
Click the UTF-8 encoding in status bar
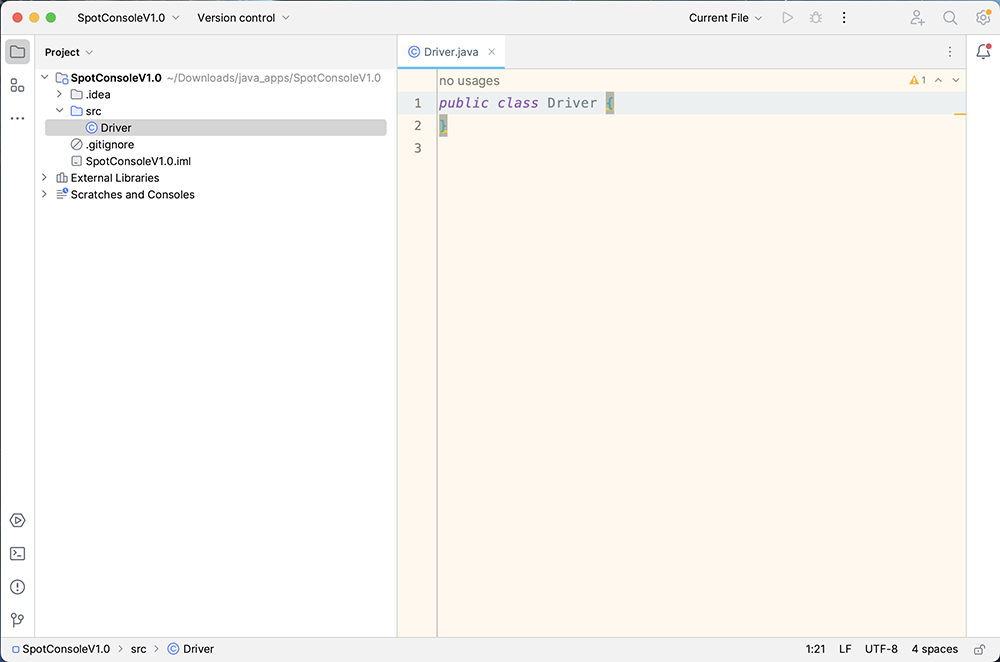[x=881, y=649]
